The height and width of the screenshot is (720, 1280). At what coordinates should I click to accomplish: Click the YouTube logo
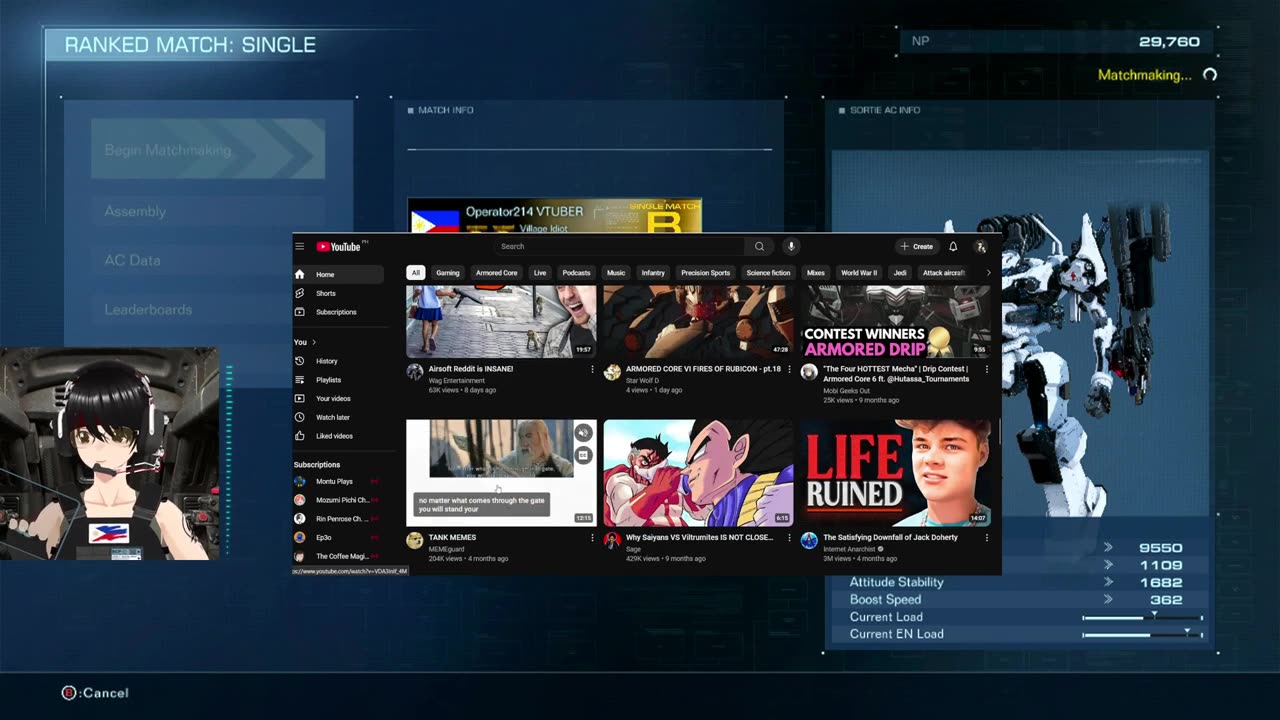[339, 246]
